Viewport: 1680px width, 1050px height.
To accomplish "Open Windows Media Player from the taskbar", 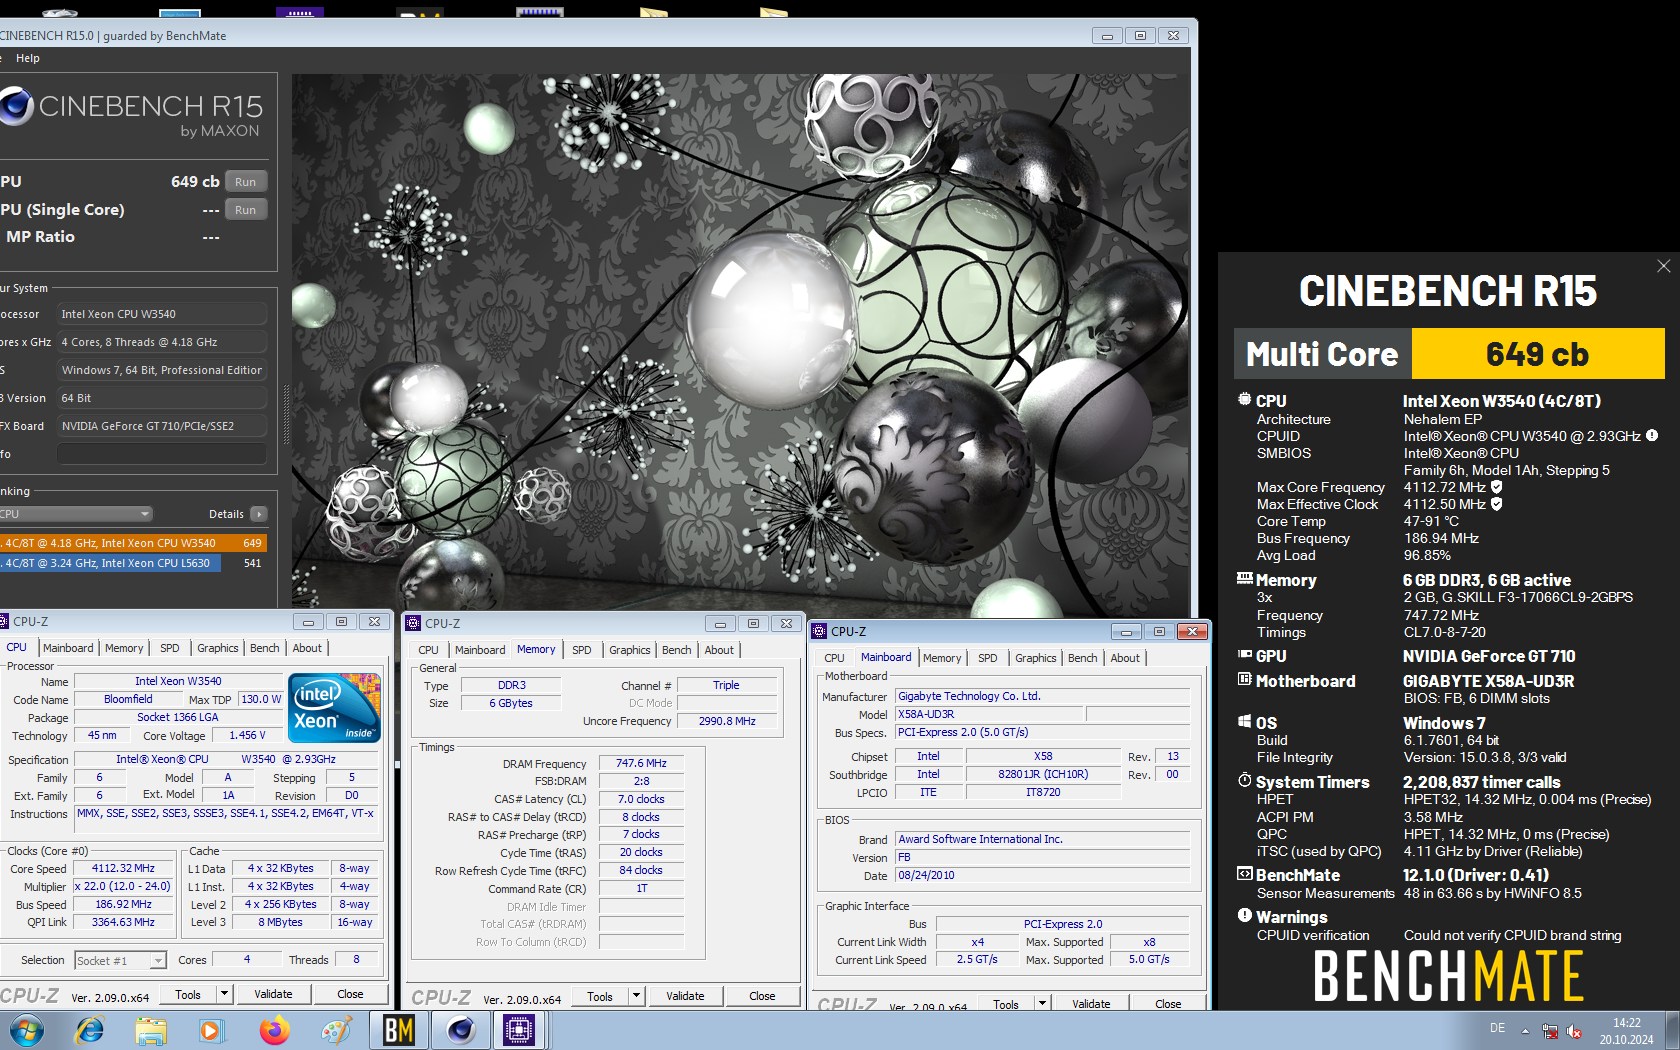I will tap(211, 1030).
